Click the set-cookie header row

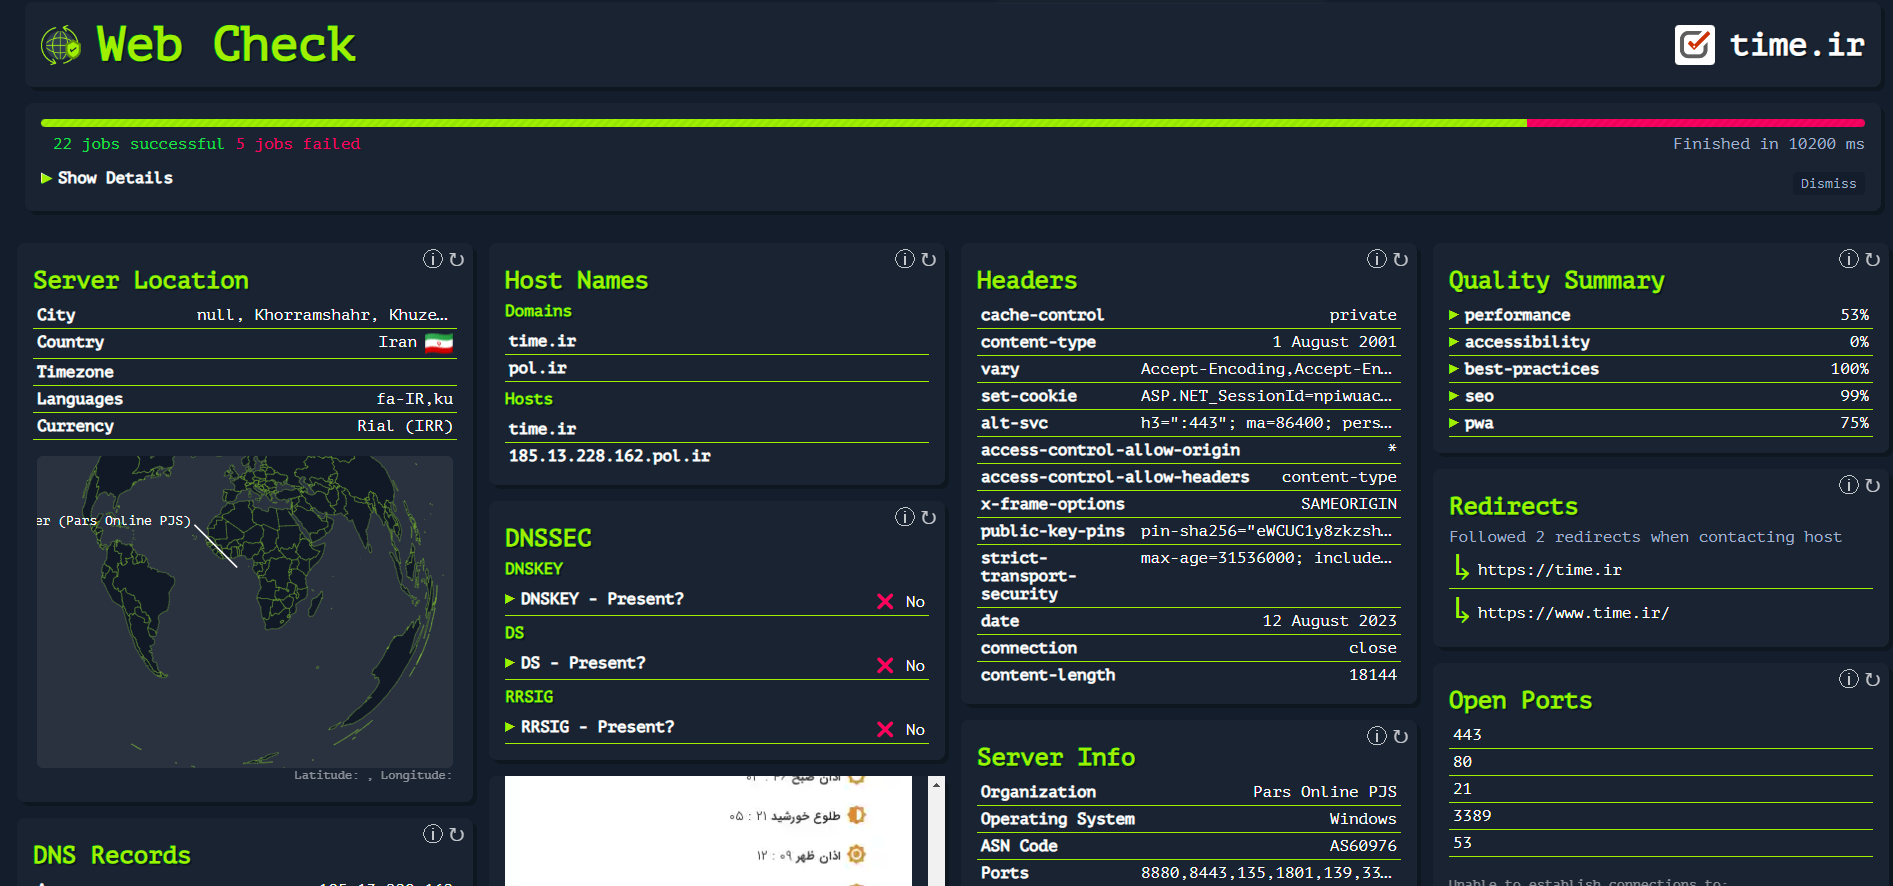(1189, 396)
